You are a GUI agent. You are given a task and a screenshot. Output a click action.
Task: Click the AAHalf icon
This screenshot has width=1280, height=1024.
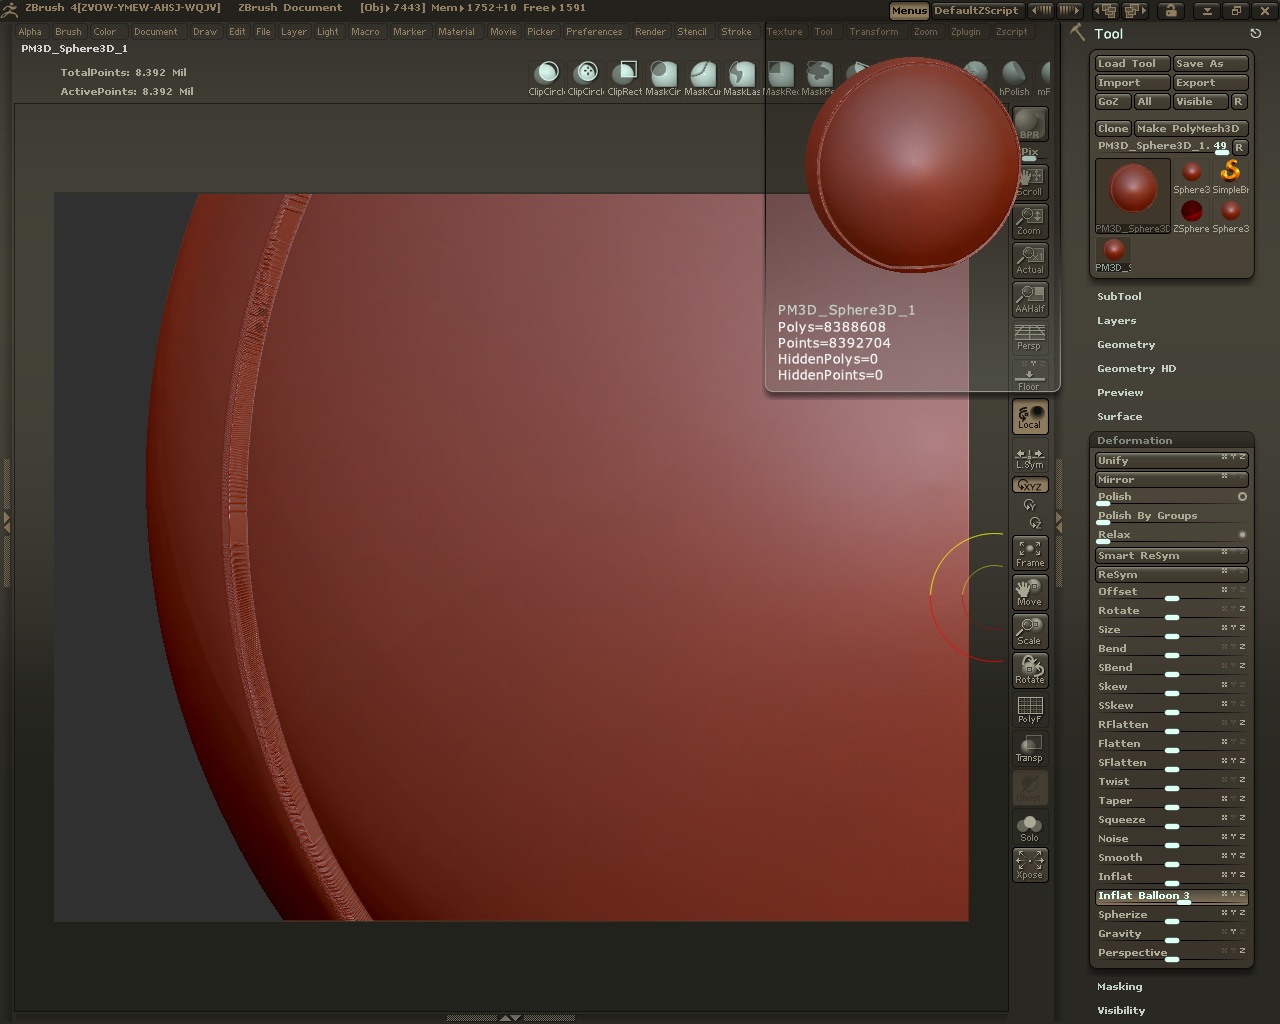[x=1029, y=299]
